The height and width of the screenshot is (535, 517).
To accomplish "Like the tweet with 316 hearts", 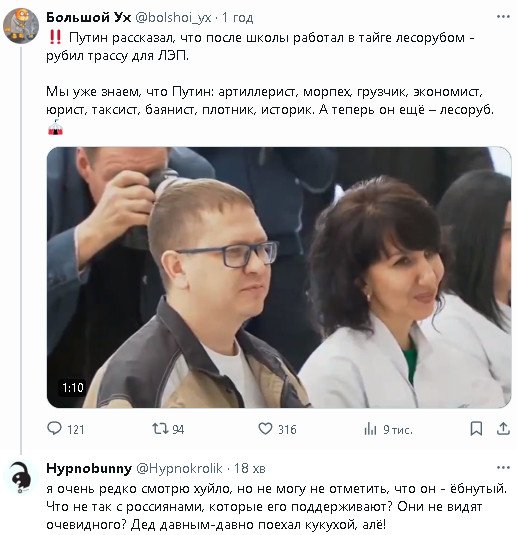I will [x=265, y=429].
